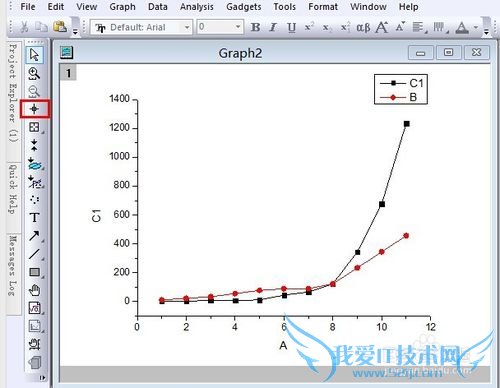Viewport: 500px width, 388px height.
Task: Open the Format menu
Action: (323, 6)
